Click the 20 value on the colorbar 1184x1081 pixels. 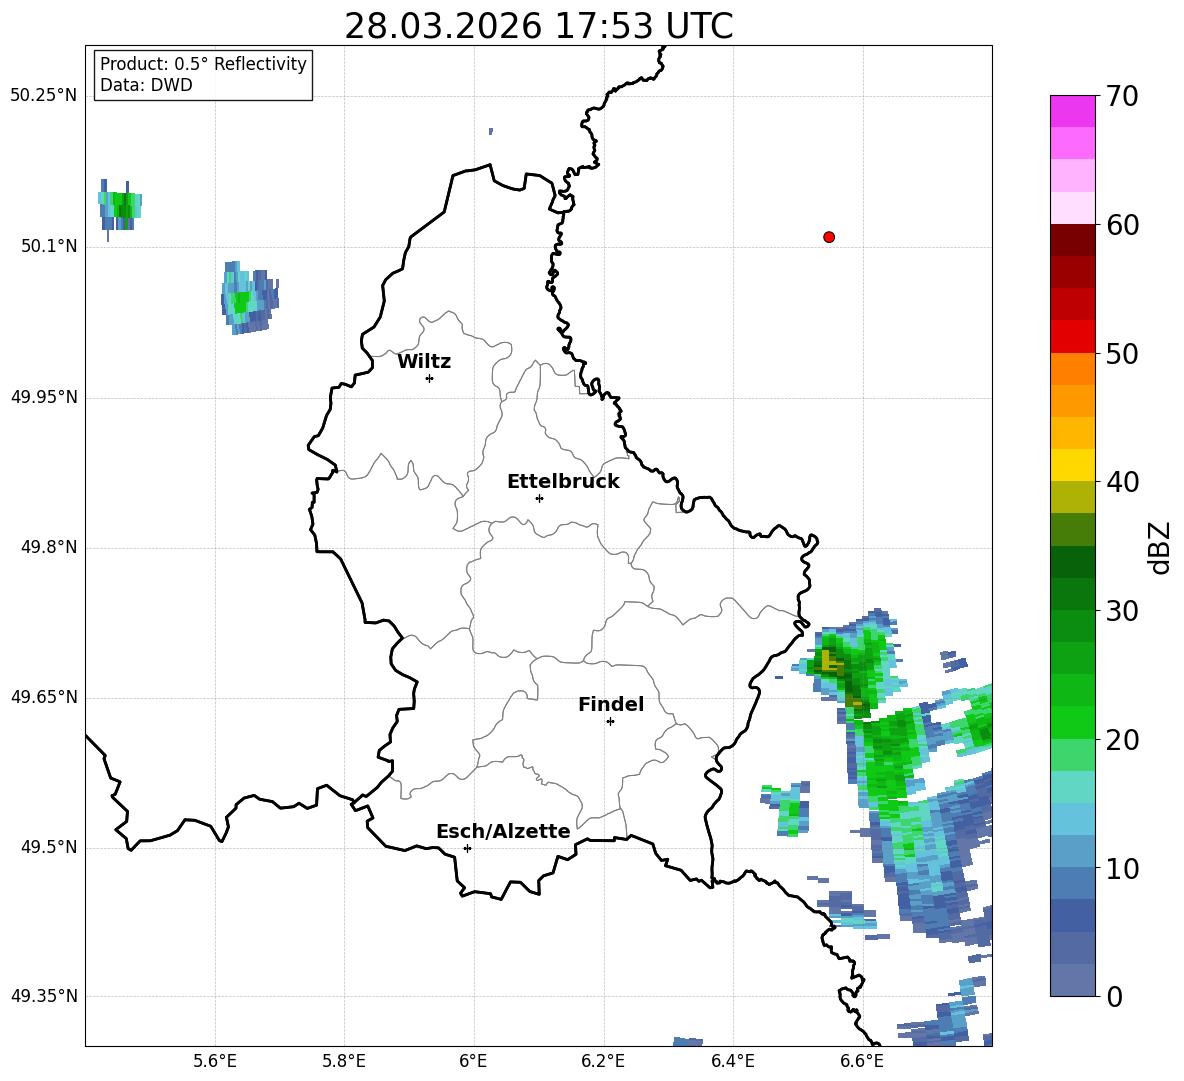point(1122,740)
